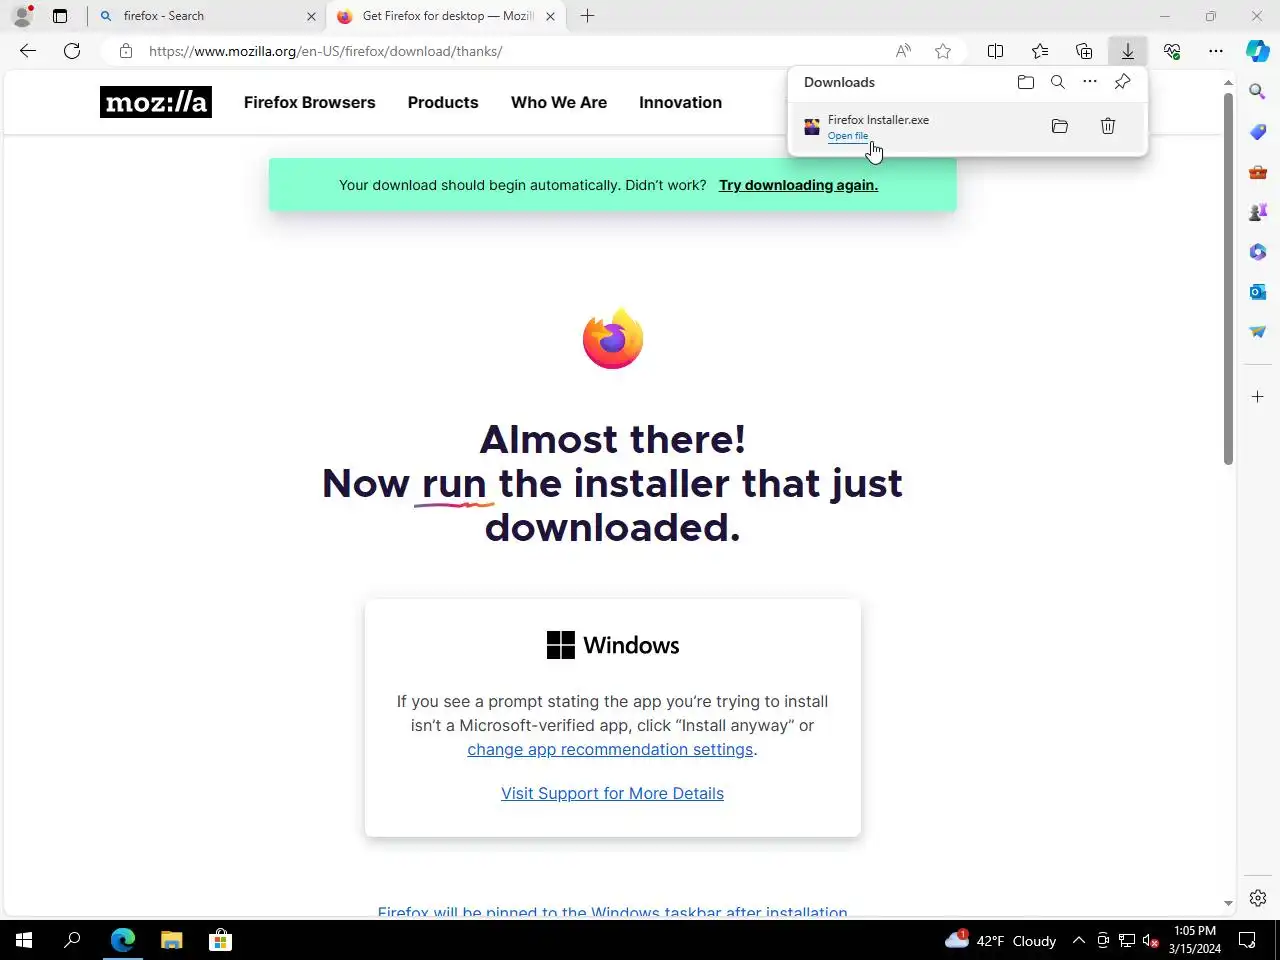Viewport: 1280px width, 960px height.
Task: Toggle split screen view
Action: 996,51
